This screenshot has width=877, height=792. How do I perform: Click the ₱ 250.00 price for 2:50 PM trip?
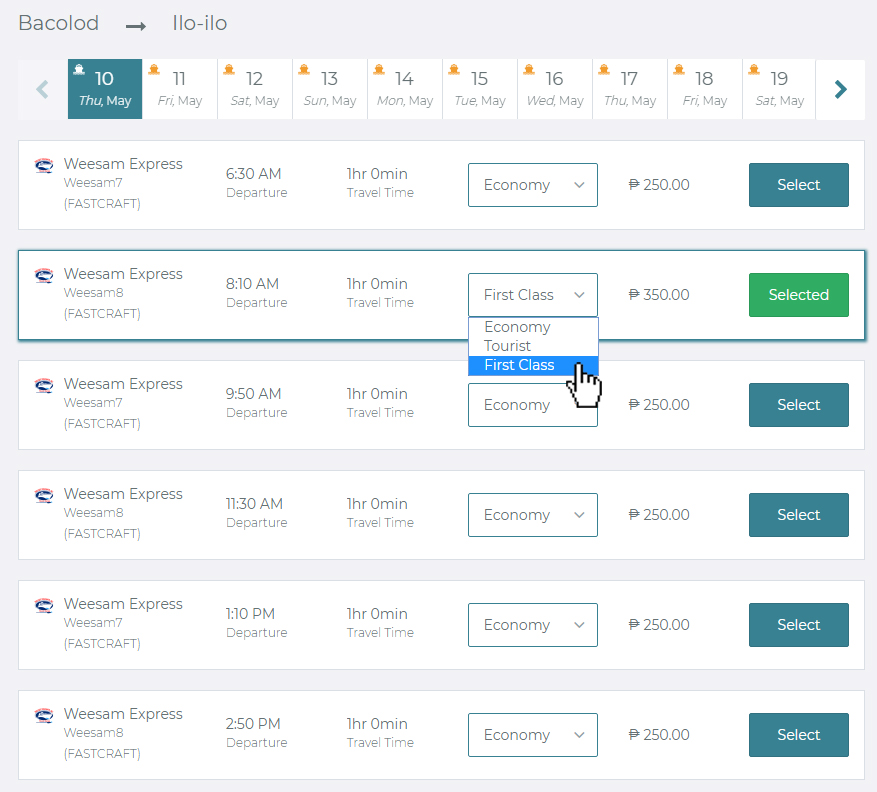click(659, 735)
